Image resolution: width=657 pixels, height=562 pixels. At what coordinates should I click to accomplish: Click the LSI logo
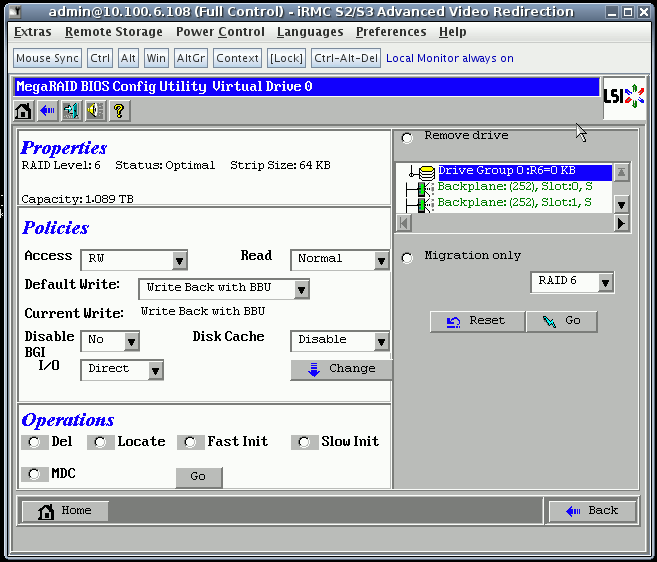tap(624, 97)
